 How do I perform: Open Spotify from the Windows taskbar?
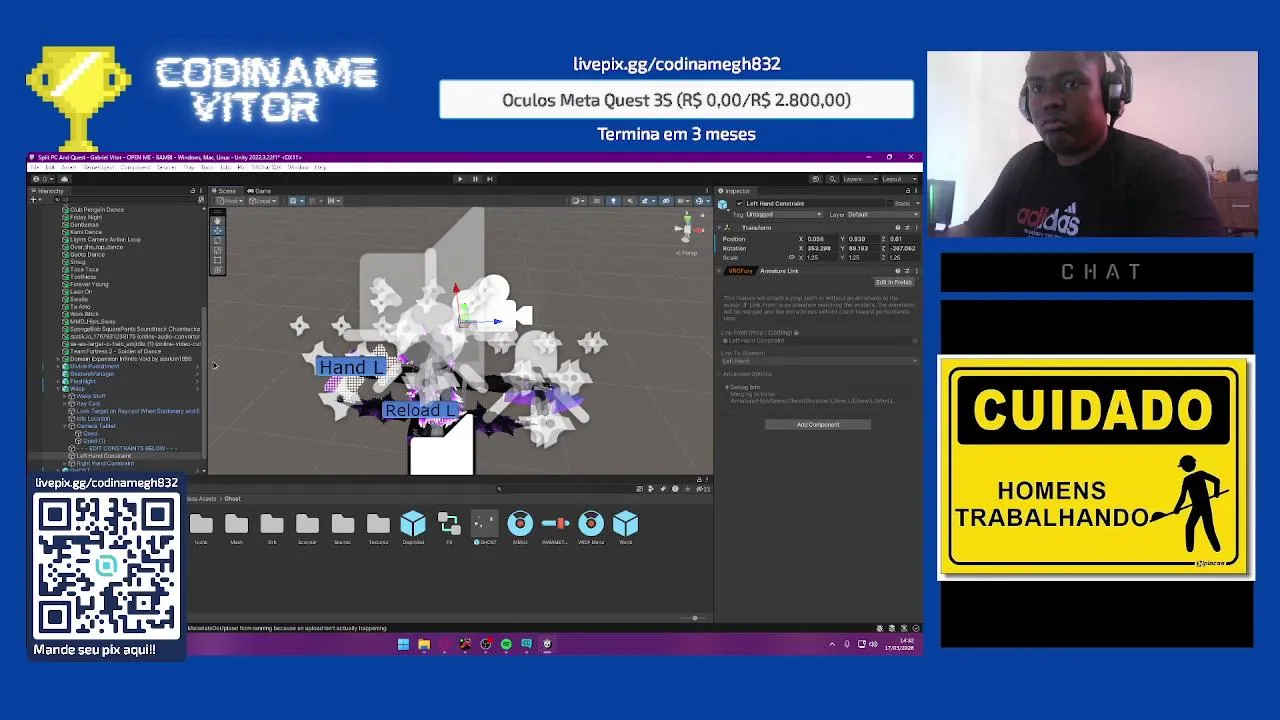click(x=506, y=644)
